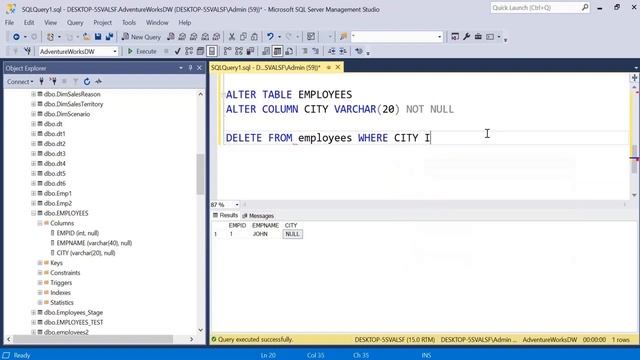Click the Connect Object Explorer plug icon
This screenshot has height=360, width=640.
point(42,82)
